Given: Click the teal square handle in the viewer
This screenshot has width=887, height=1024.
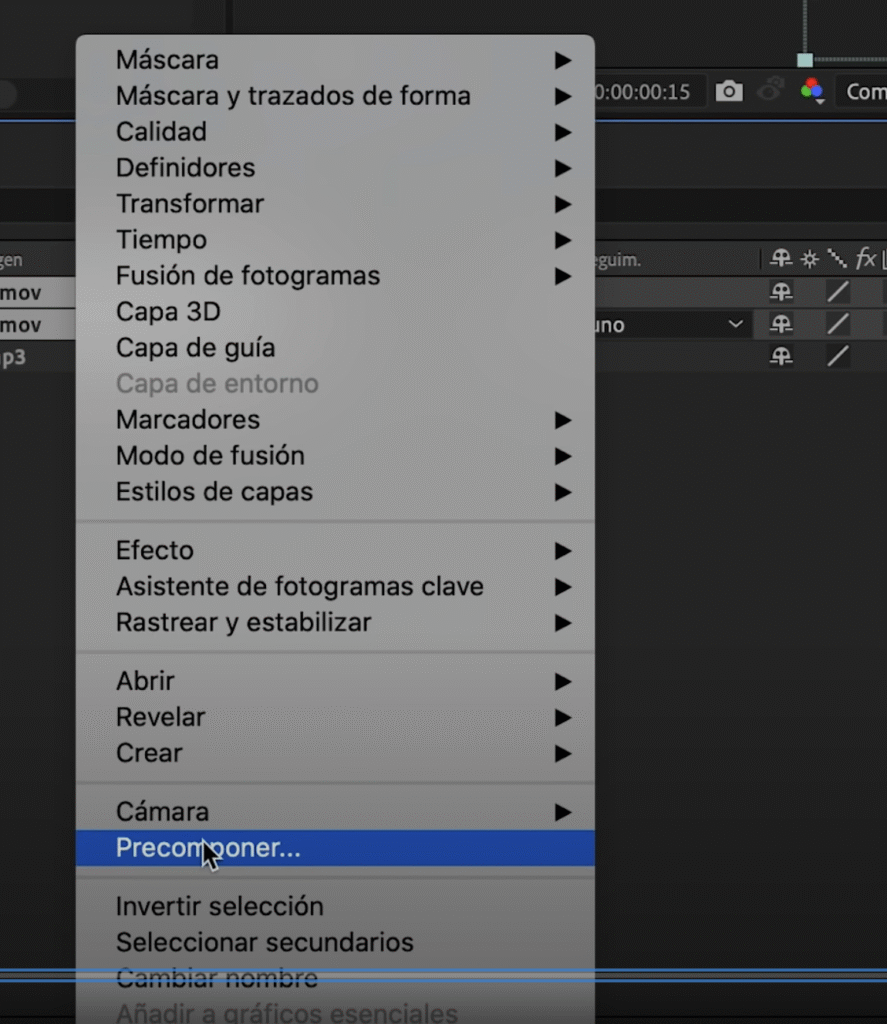Looking at the screenshot, I should (805, 60).
